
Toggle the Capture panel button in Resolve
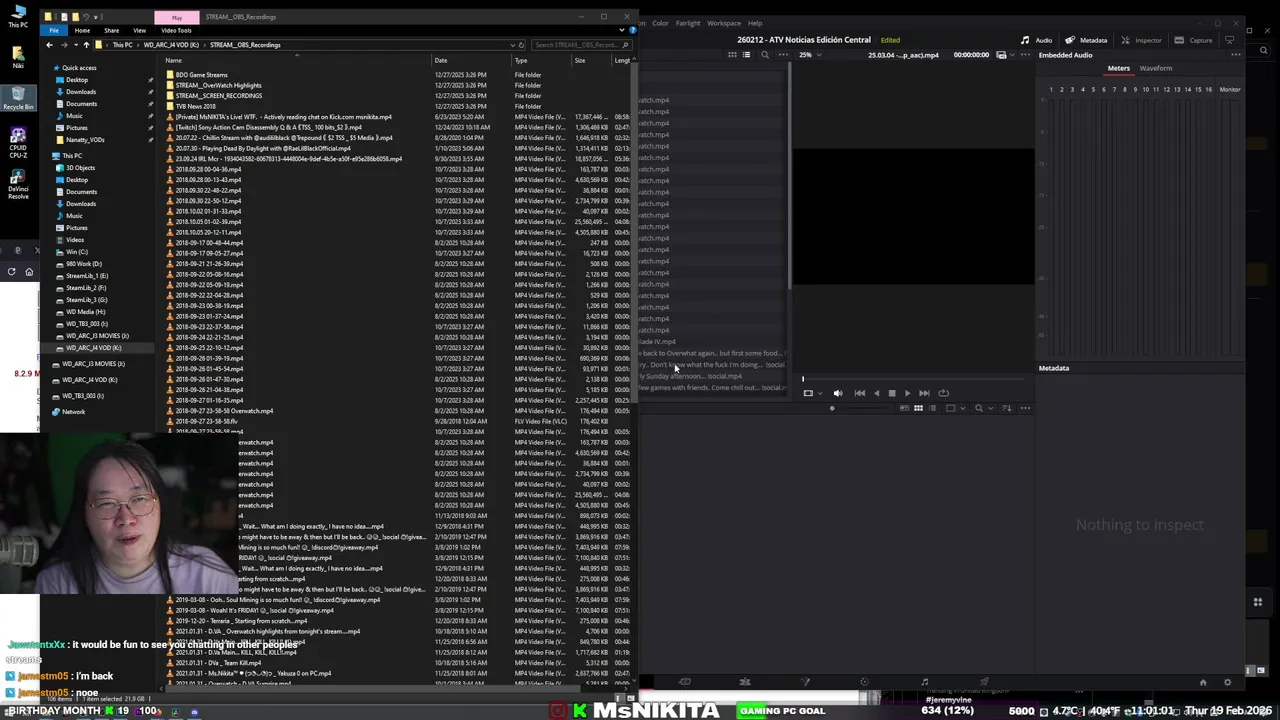1193,40
